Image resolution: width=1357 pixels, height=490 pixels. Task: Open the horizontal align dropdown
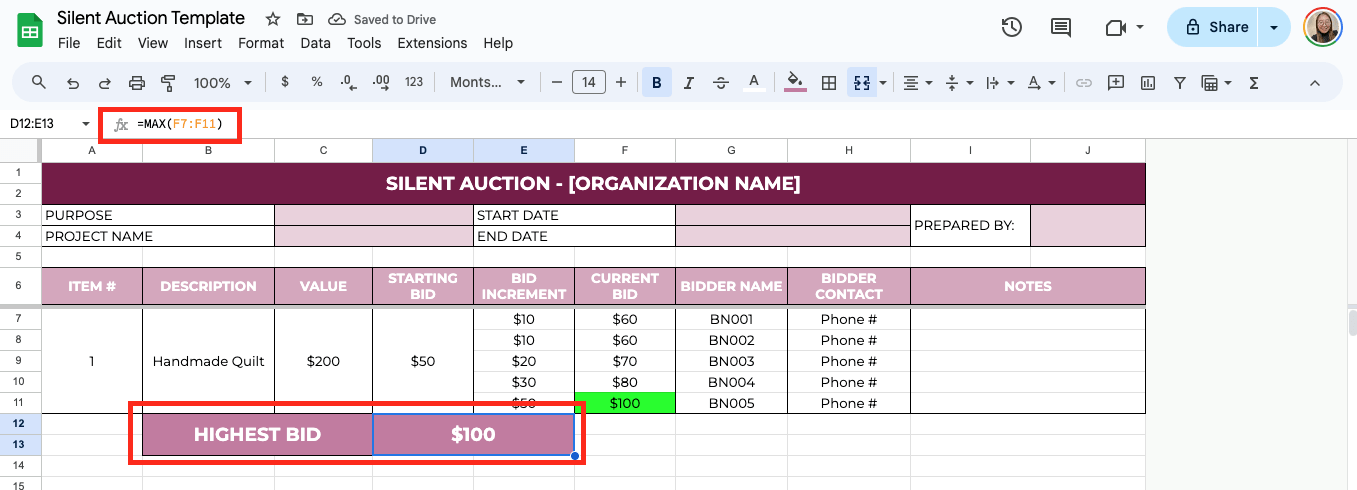pos(917,83)
